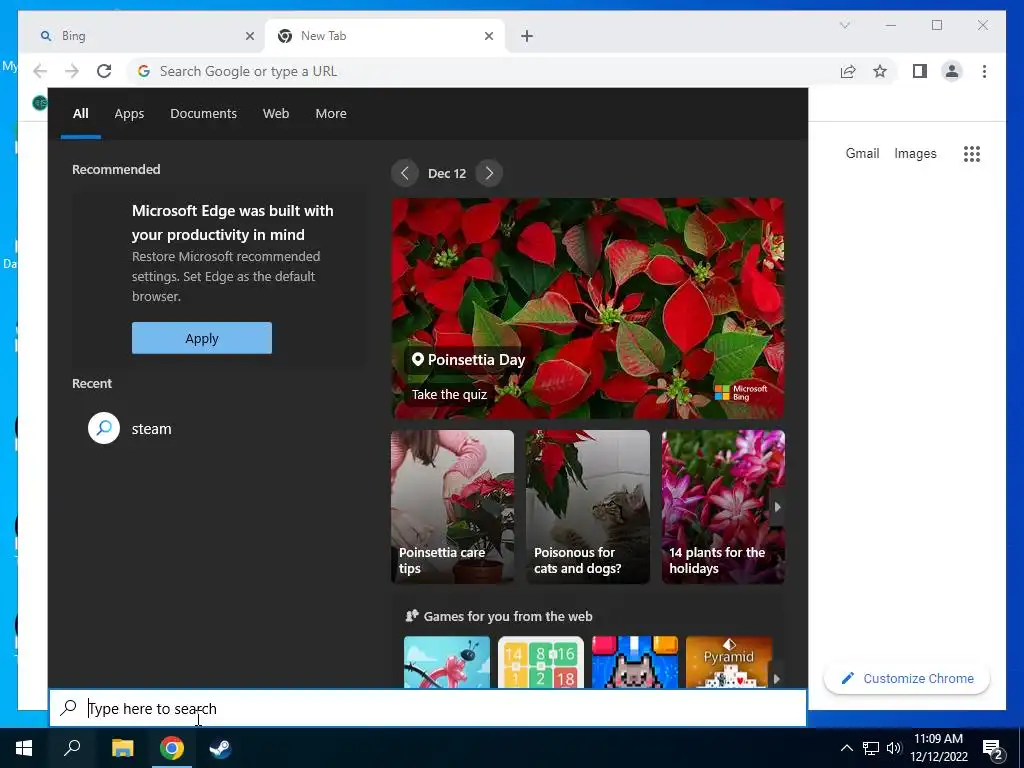Open the Google apps grid
This screenshot has height=768, width=1024.
[972, 153]
